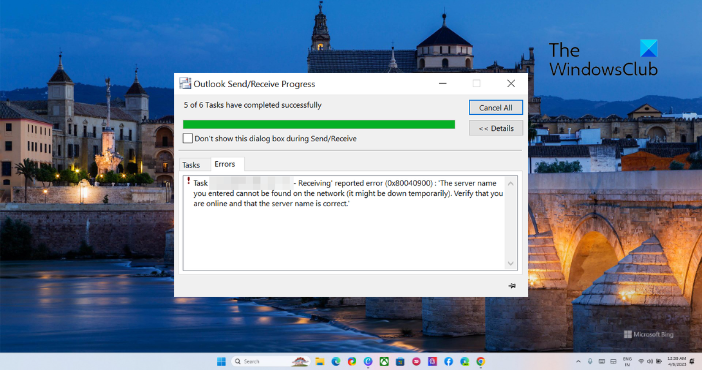Open the notification bell icon
Image resolution: width=702 pixels, height=370 pixels.
point(692,361)
